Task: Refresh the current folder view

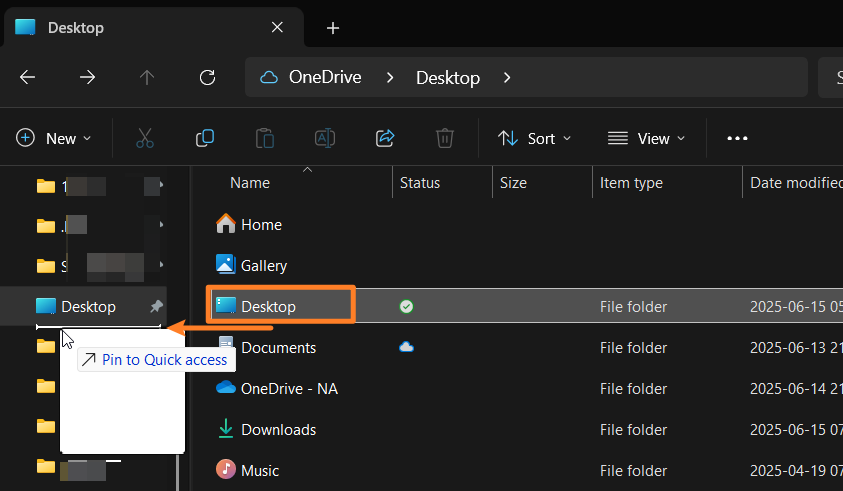Action: click(x=208, y=77)
